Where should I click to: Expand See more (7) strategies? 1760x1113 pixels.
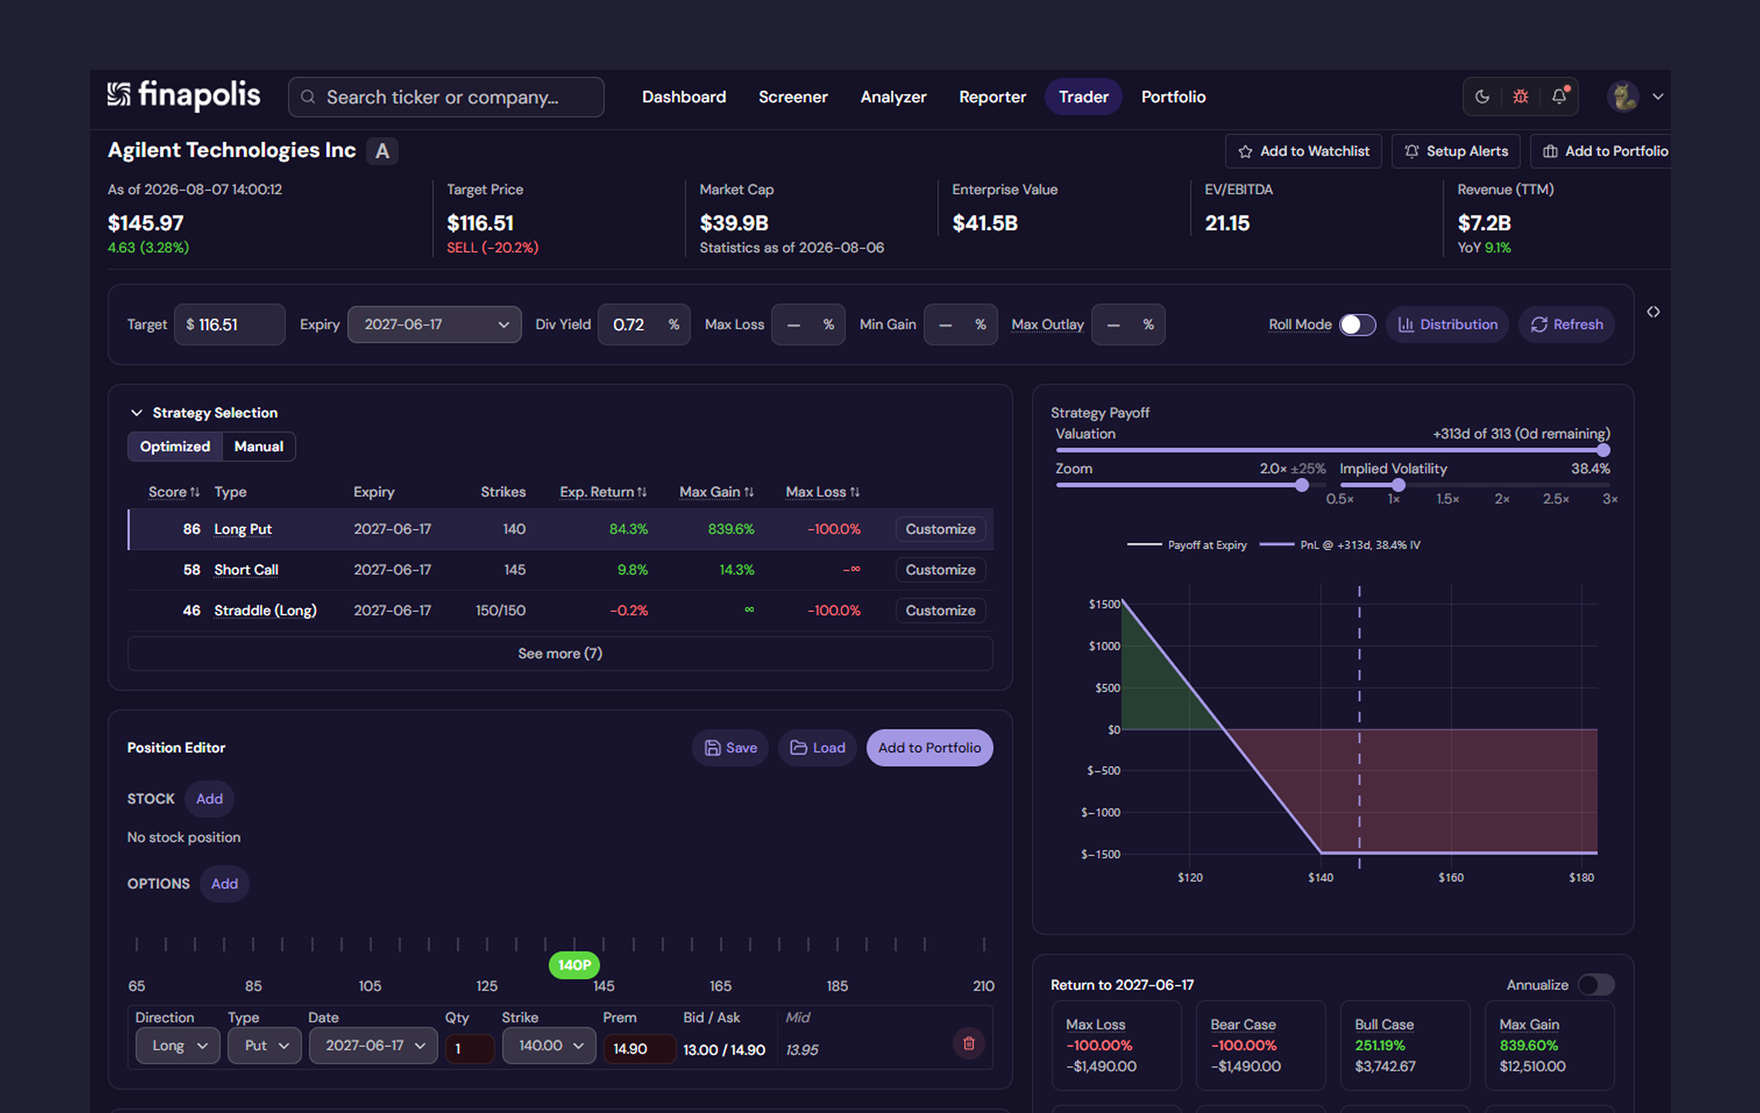point(560,654)
